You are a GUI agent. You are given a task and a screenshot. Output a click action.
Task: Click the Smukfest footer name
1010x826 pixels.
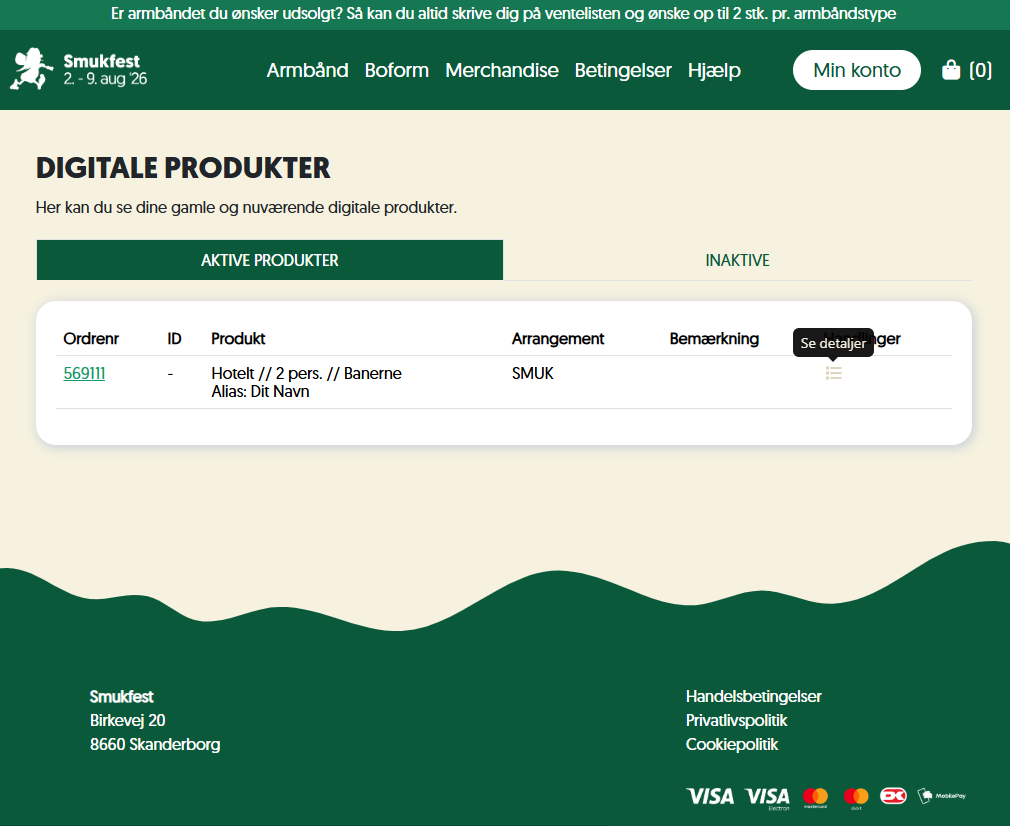[122, 696]
